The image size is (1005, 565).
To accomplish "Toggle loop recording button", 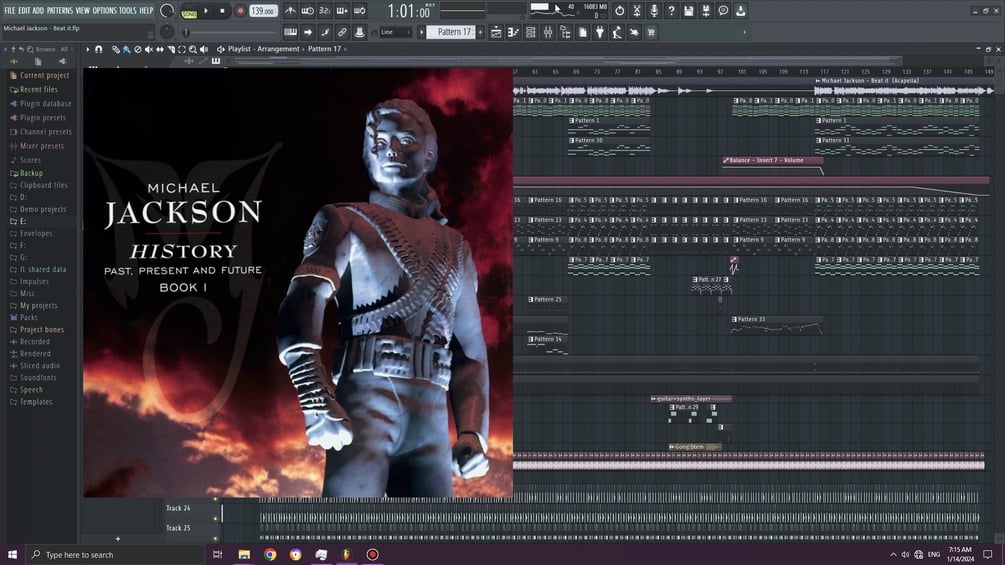I will (360, 11).
